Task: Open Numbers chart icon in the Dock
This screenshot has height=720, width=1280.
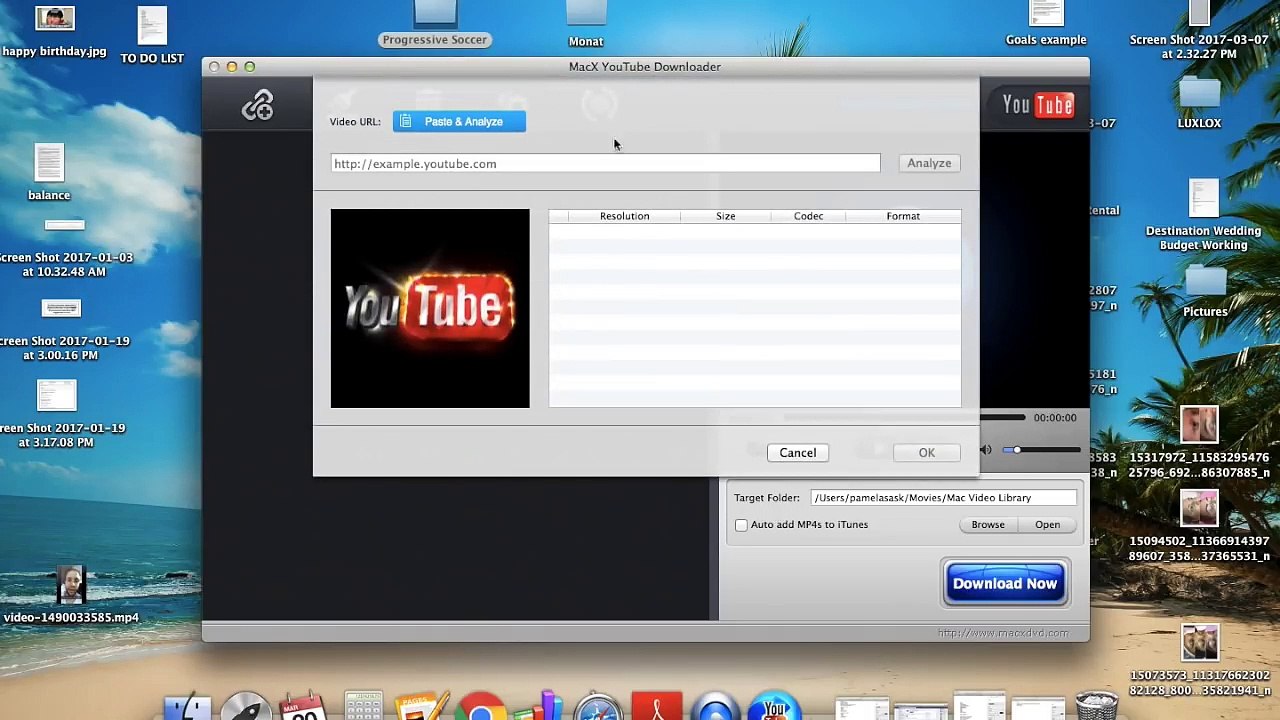Action: point(540,706)
